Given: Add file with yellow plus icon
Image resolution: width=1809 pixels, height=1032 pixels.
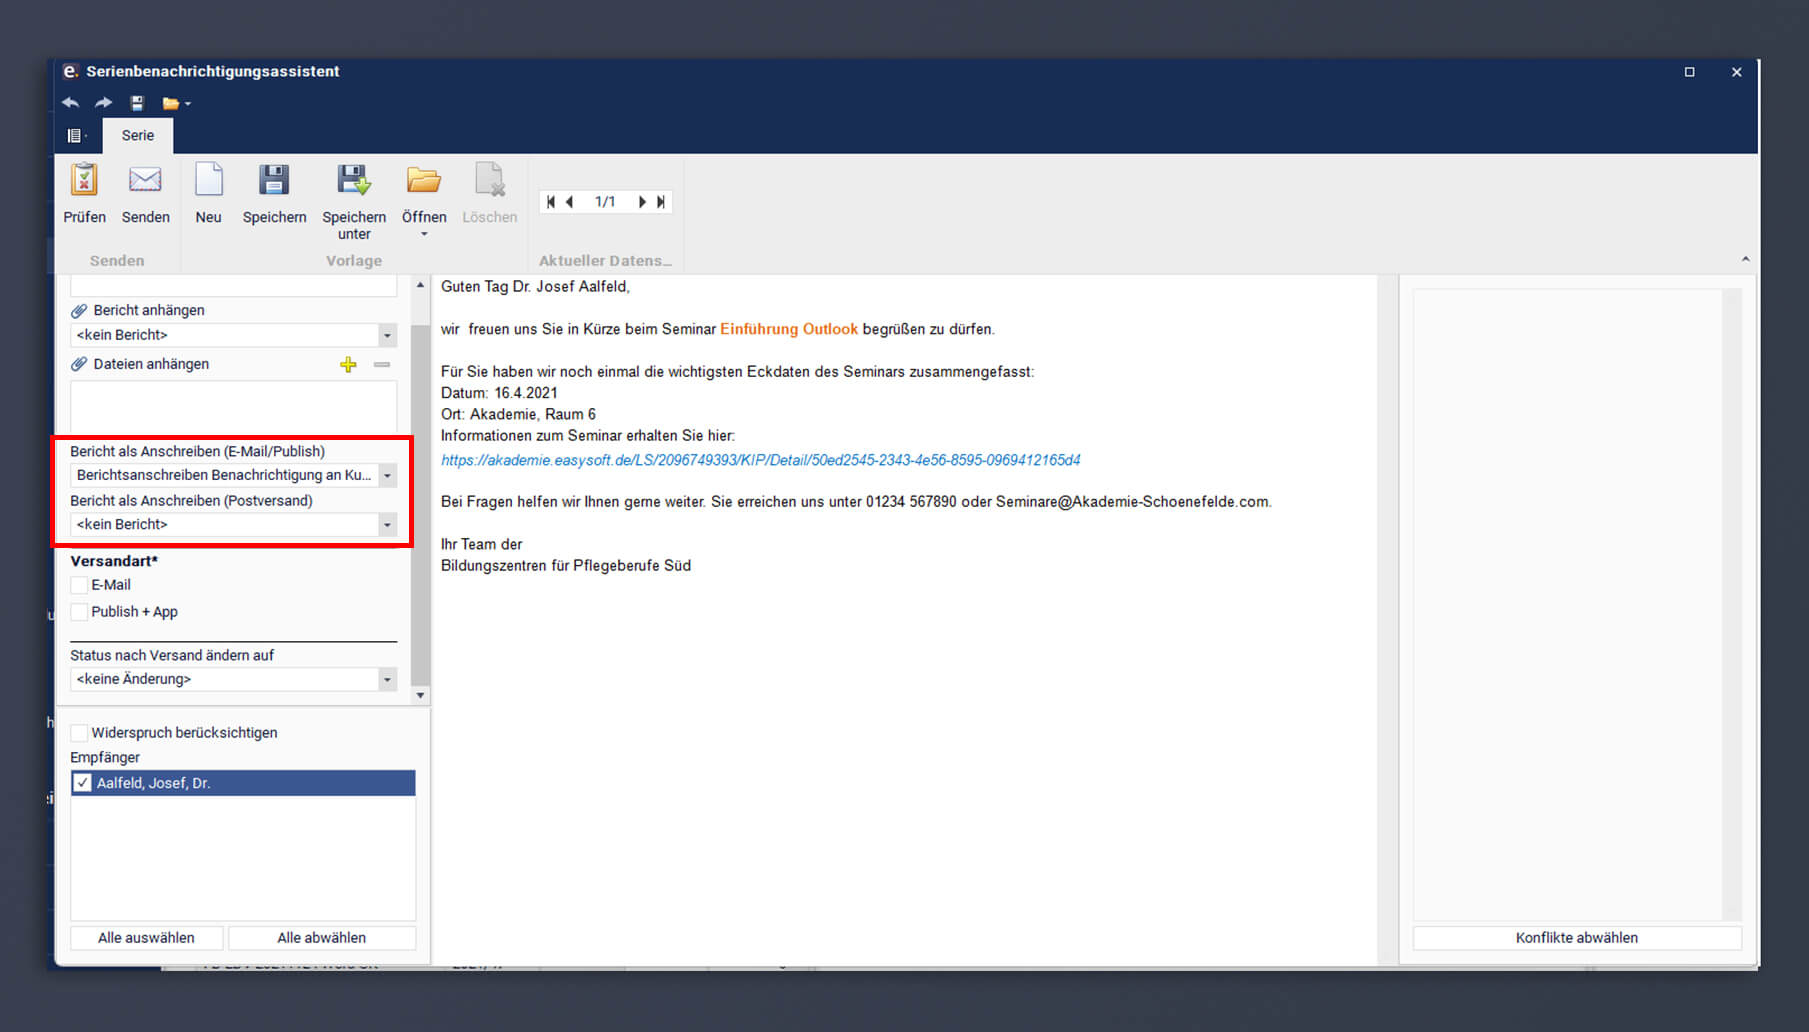Looking at the screenshot, I should click(348, 365).
